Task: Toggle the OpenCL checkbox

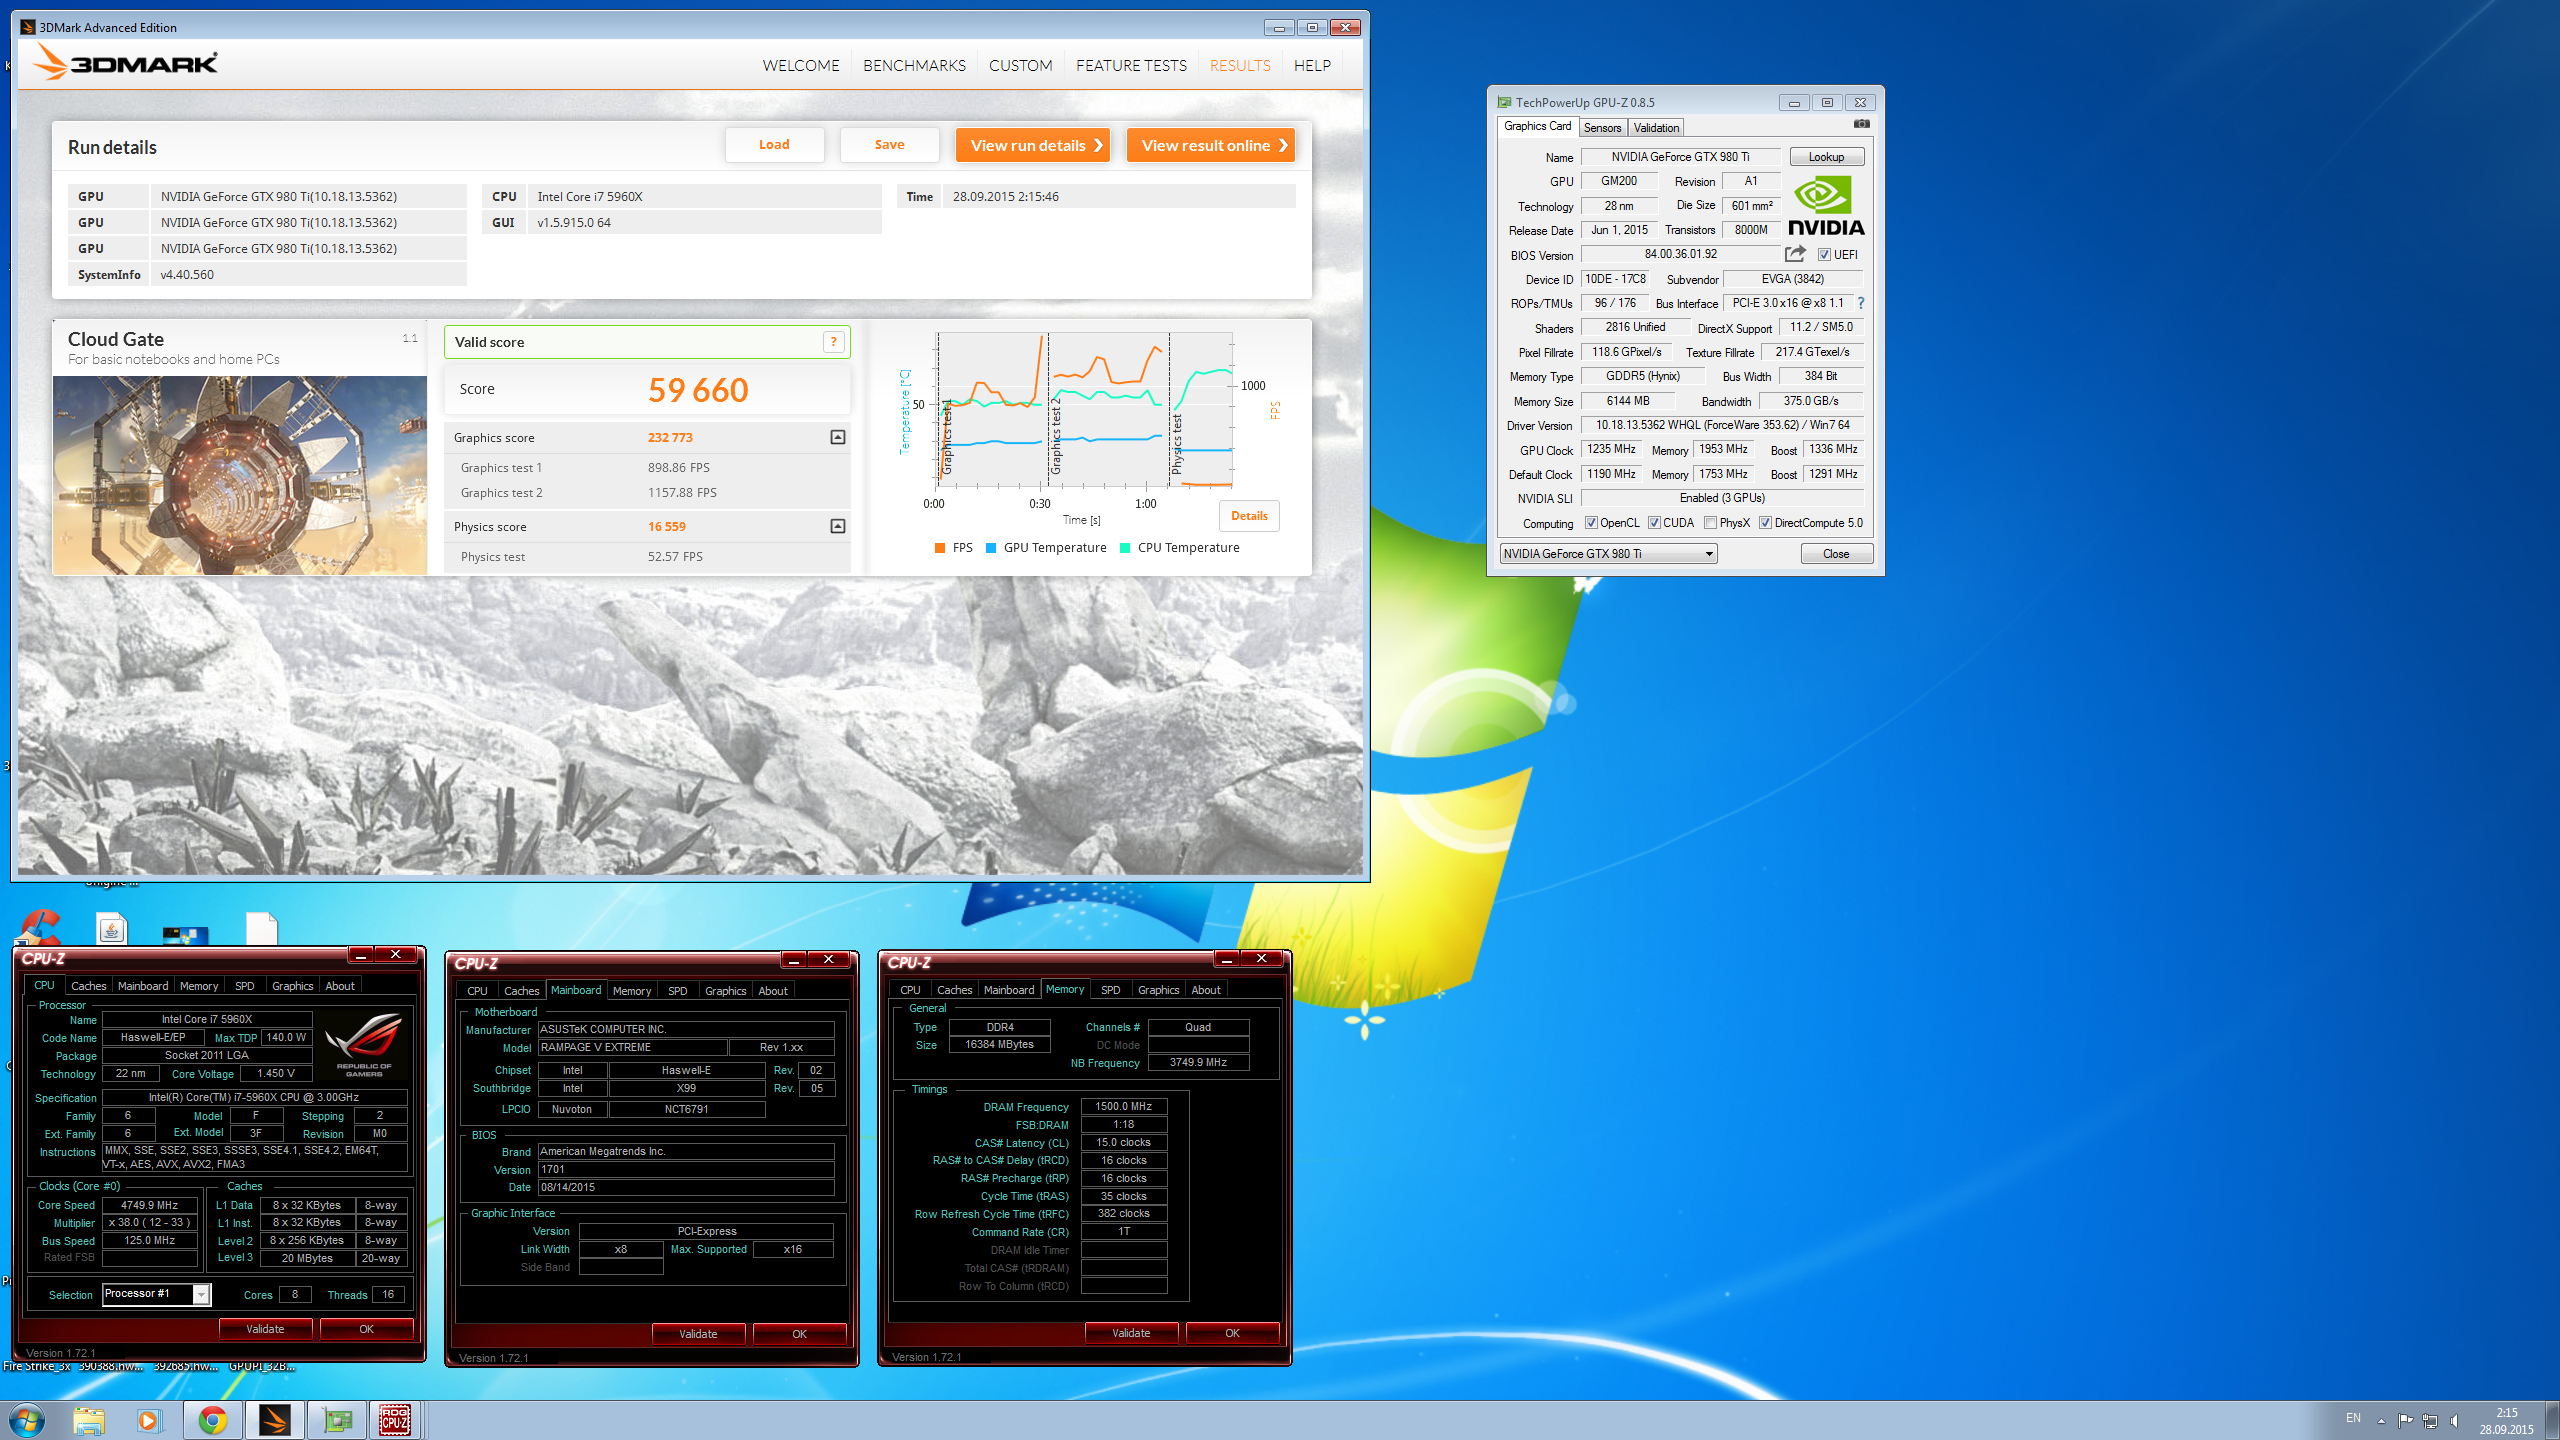Action: (x=1591, y=523)
